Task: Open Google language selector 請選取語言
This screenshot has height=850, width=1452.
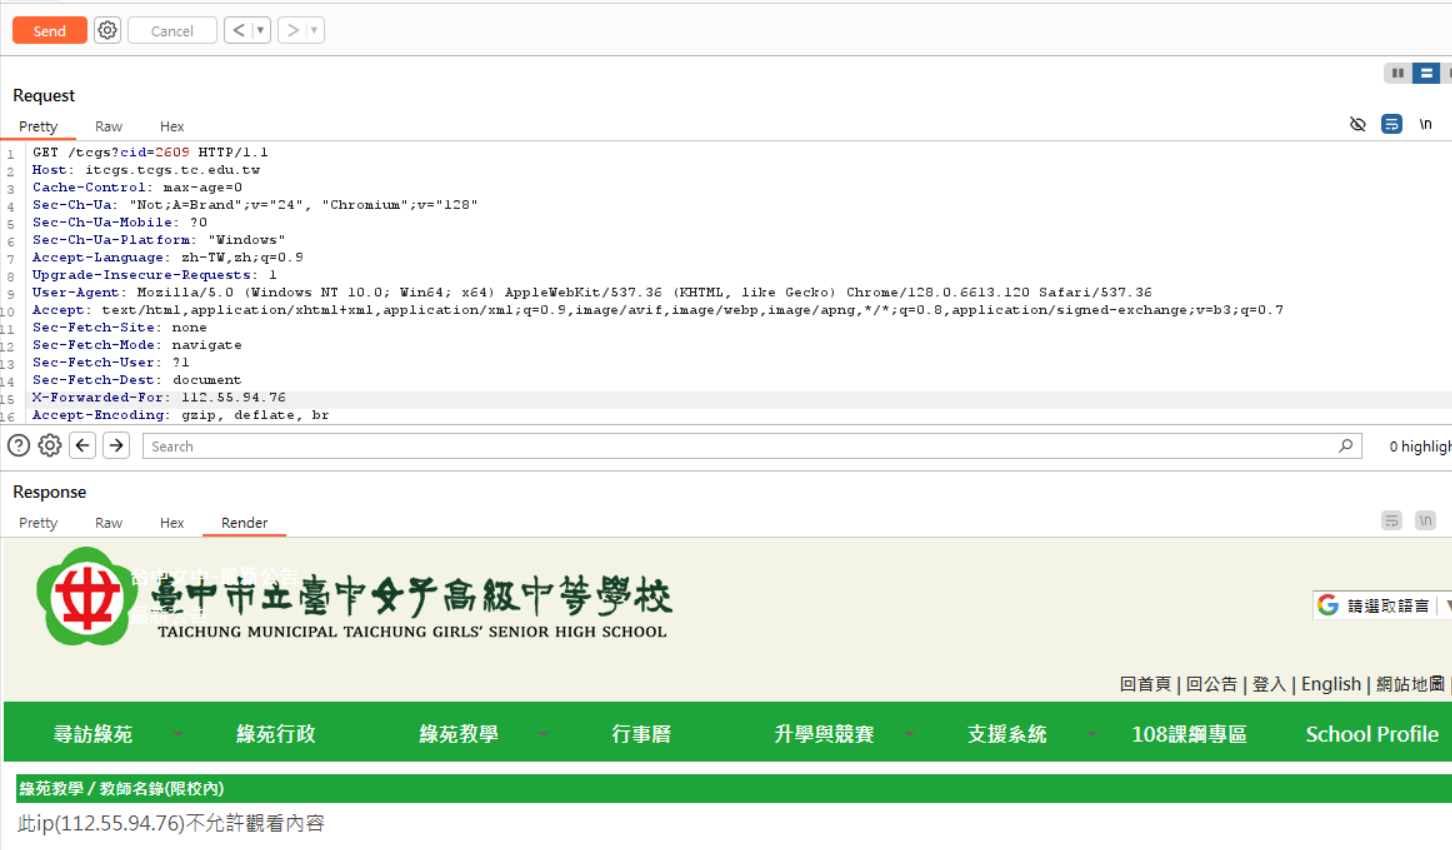Action: (1388, 606)
